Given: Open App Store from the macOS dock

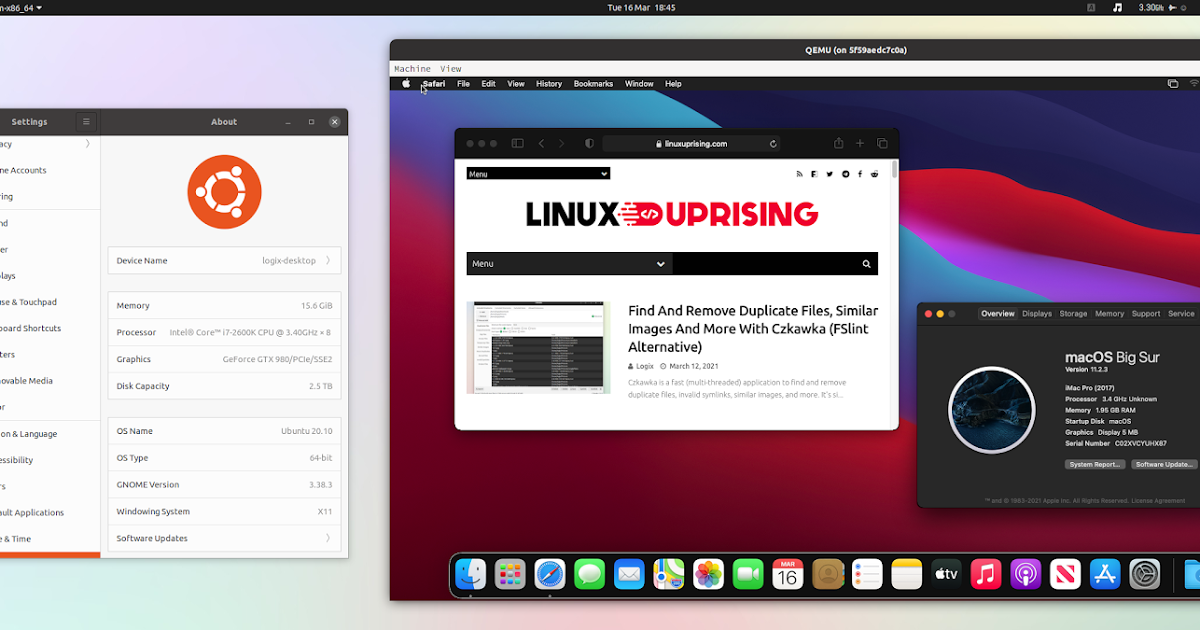Looking at the screenshot, I should tap(1105, 574).
